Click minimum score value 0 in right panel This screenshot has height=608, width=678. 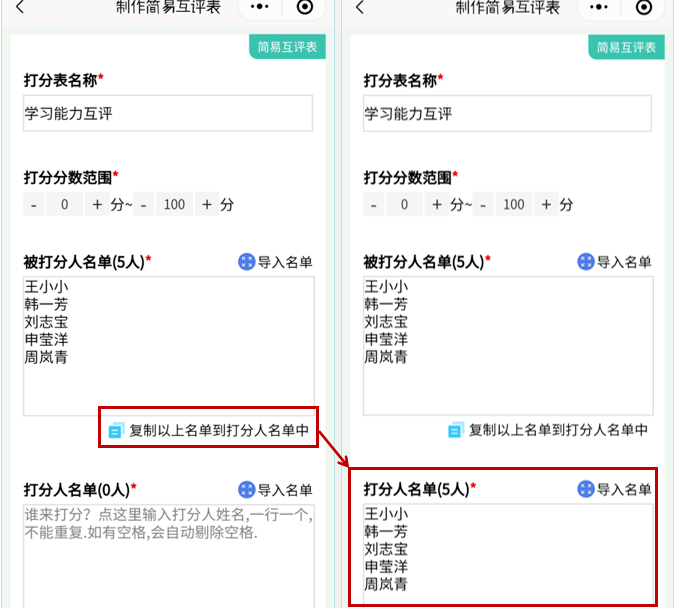pyautogui.click(x=404, y=204)
